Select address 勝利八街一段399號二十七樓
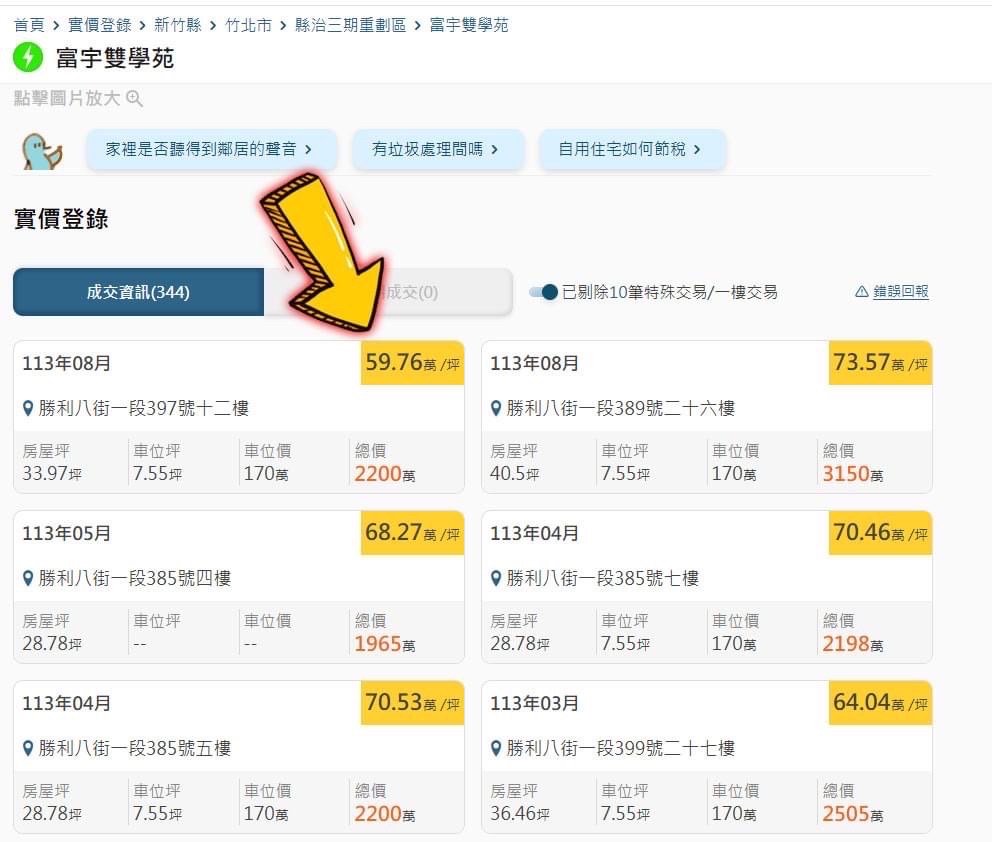The height and width of the screenshot is (842, 992). coord(621,748)
